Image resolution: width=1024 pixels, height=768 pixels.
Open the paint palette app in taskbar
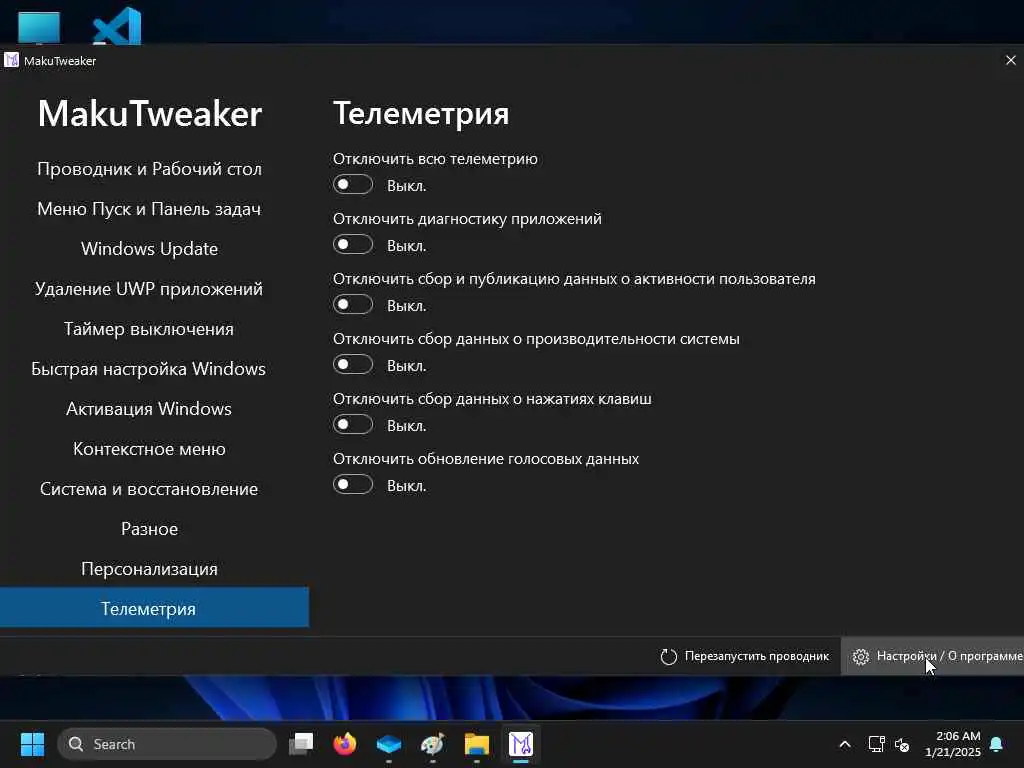tap(432, 744)
